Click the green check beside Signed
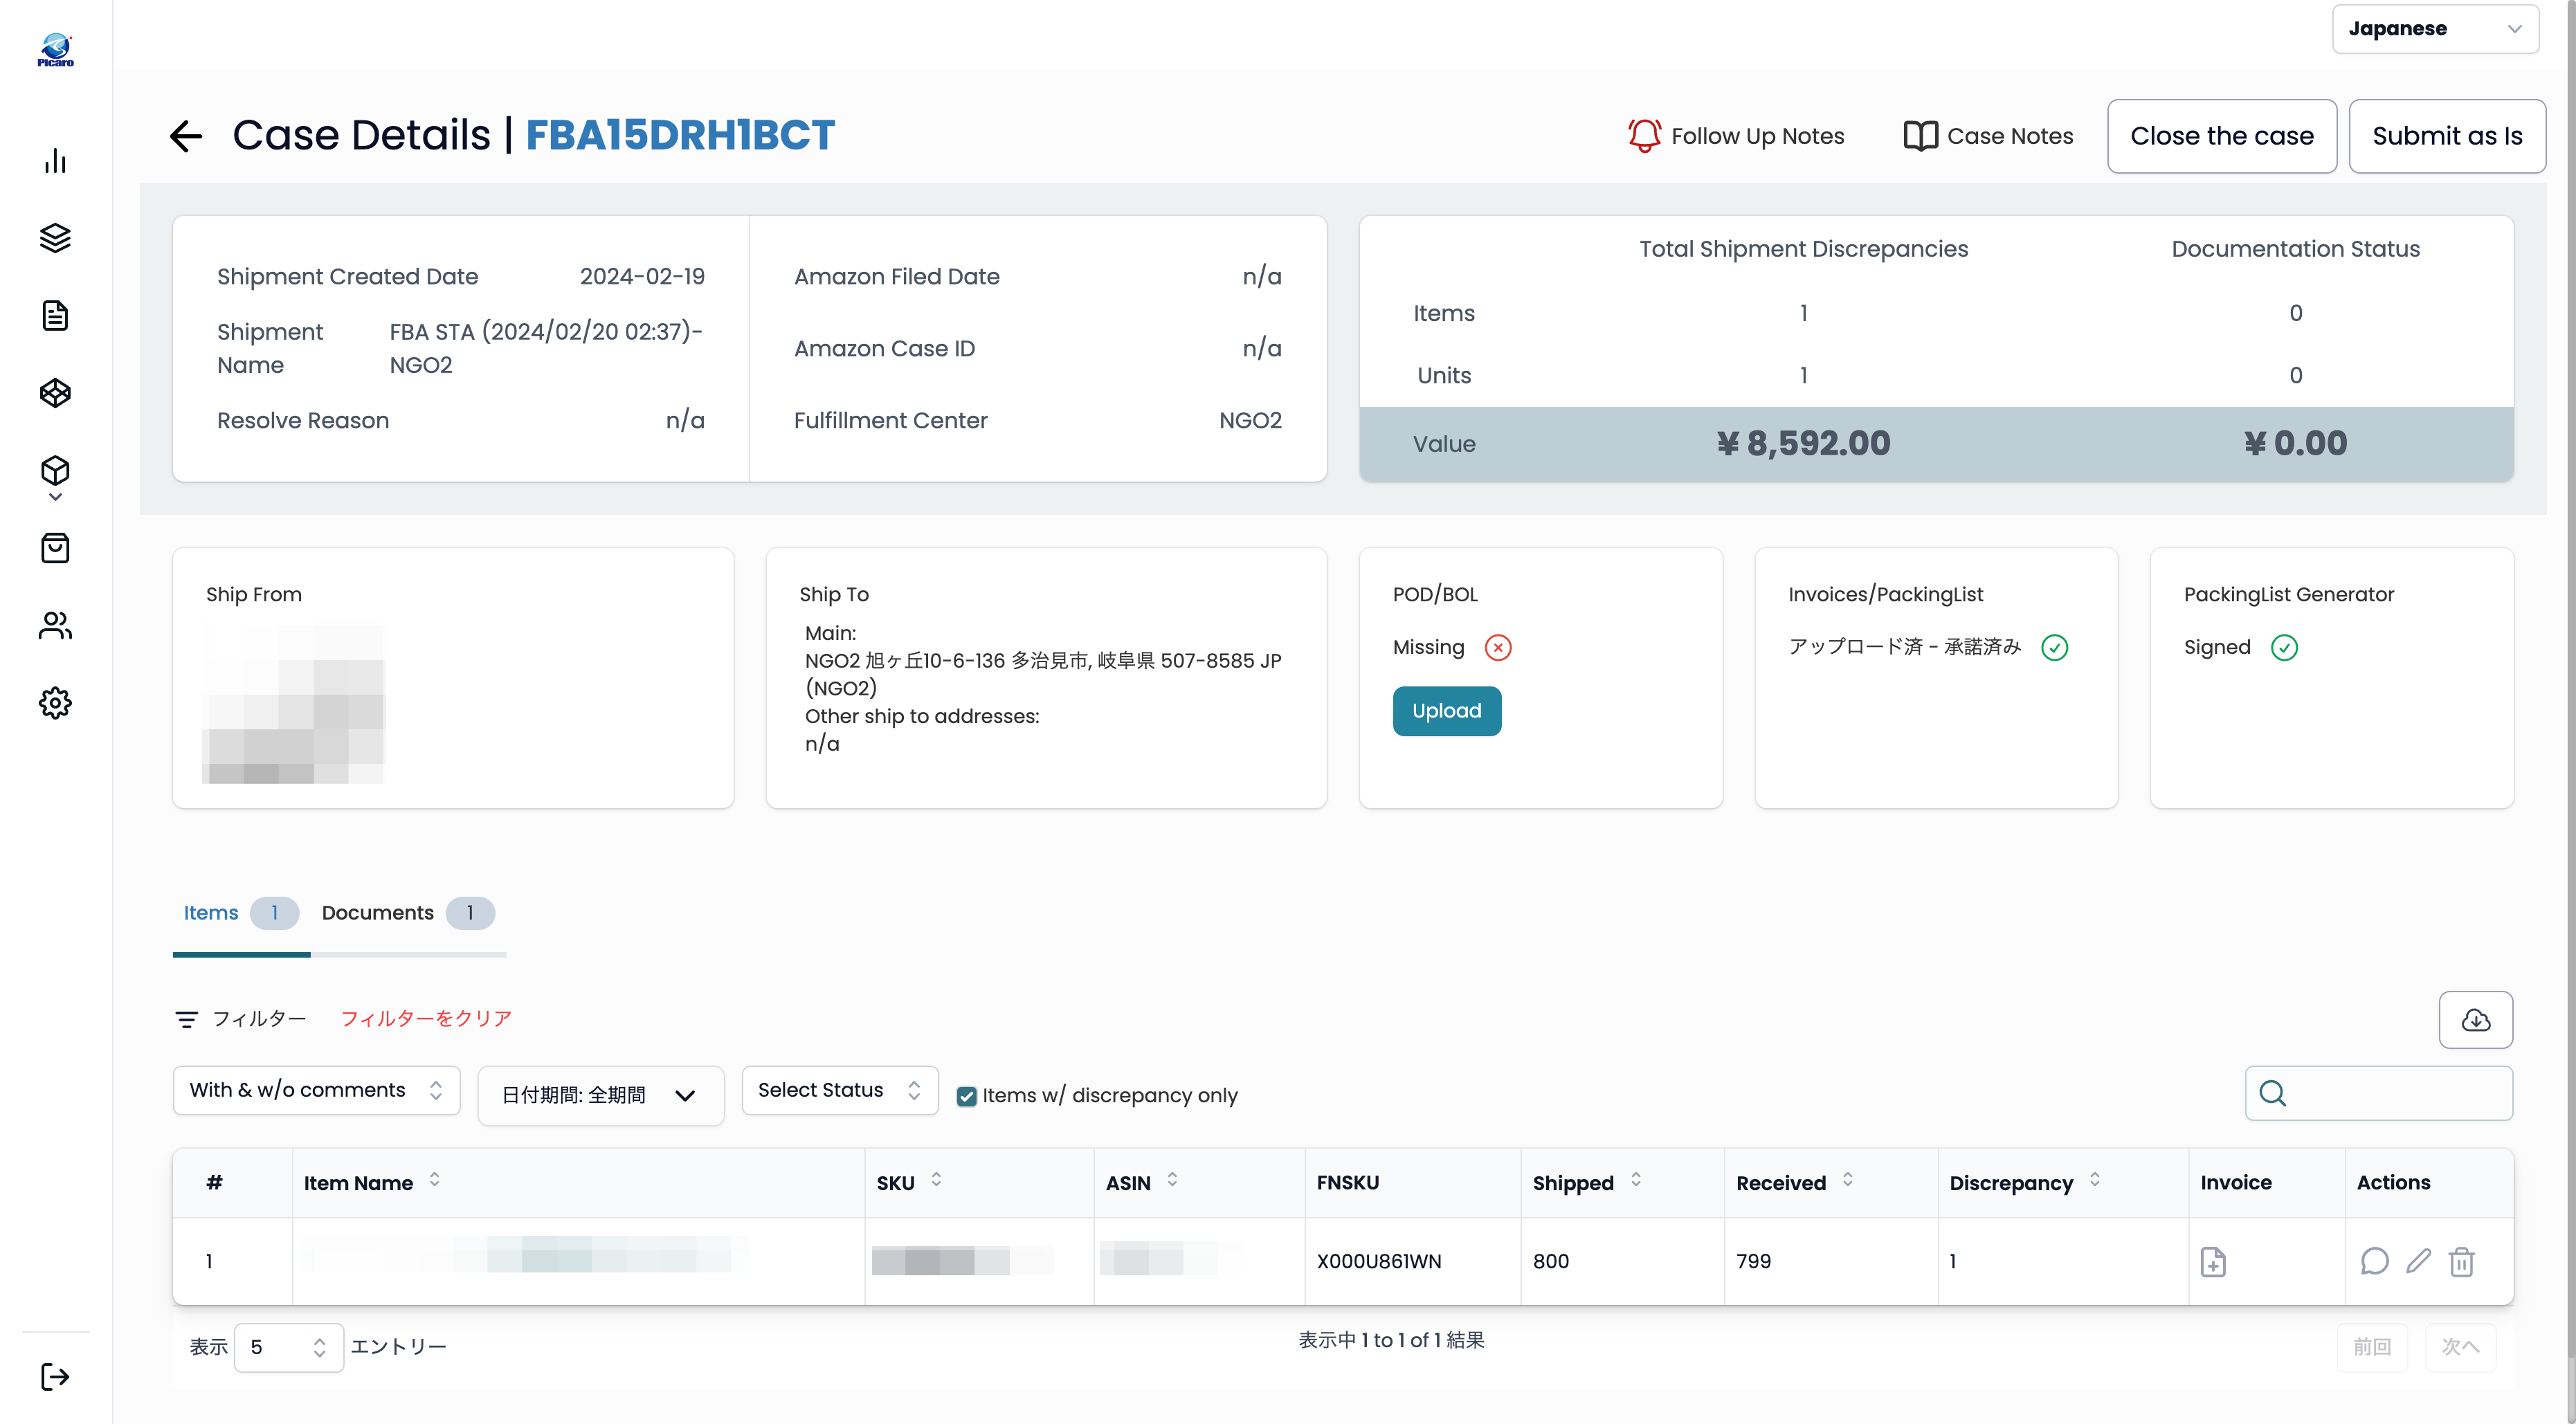The width and height of the screenshot is (2576, 1424). tap(2284, 648)
